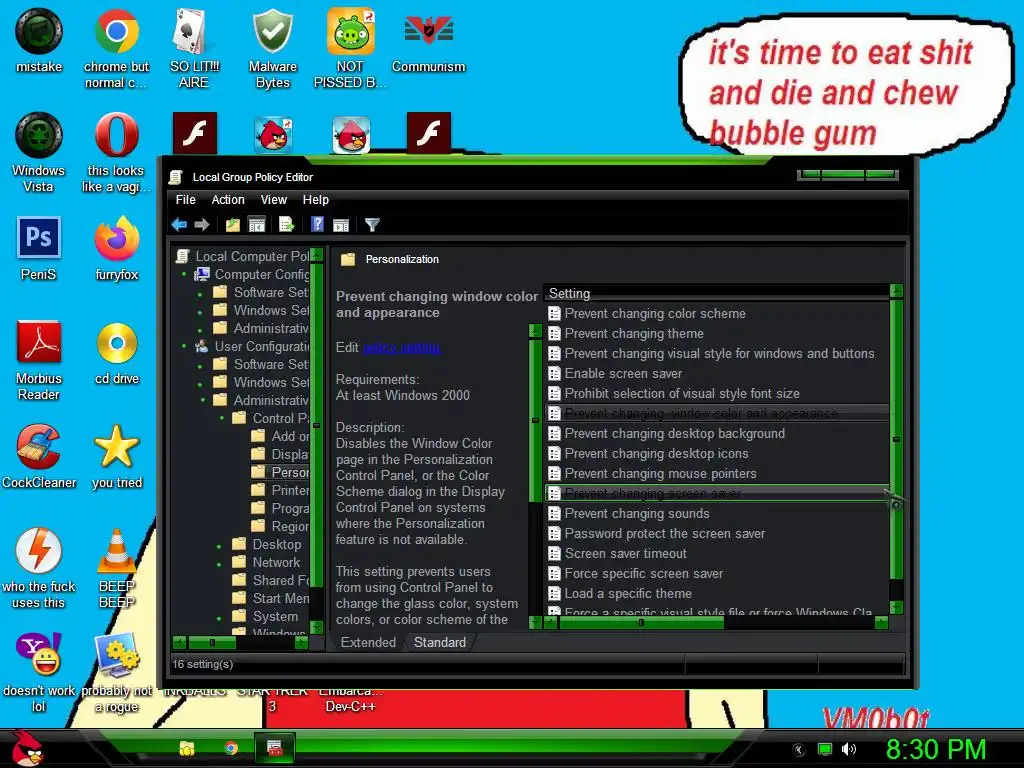
Task: Open the Help toolbar icon
Action: tap(317, 225)
